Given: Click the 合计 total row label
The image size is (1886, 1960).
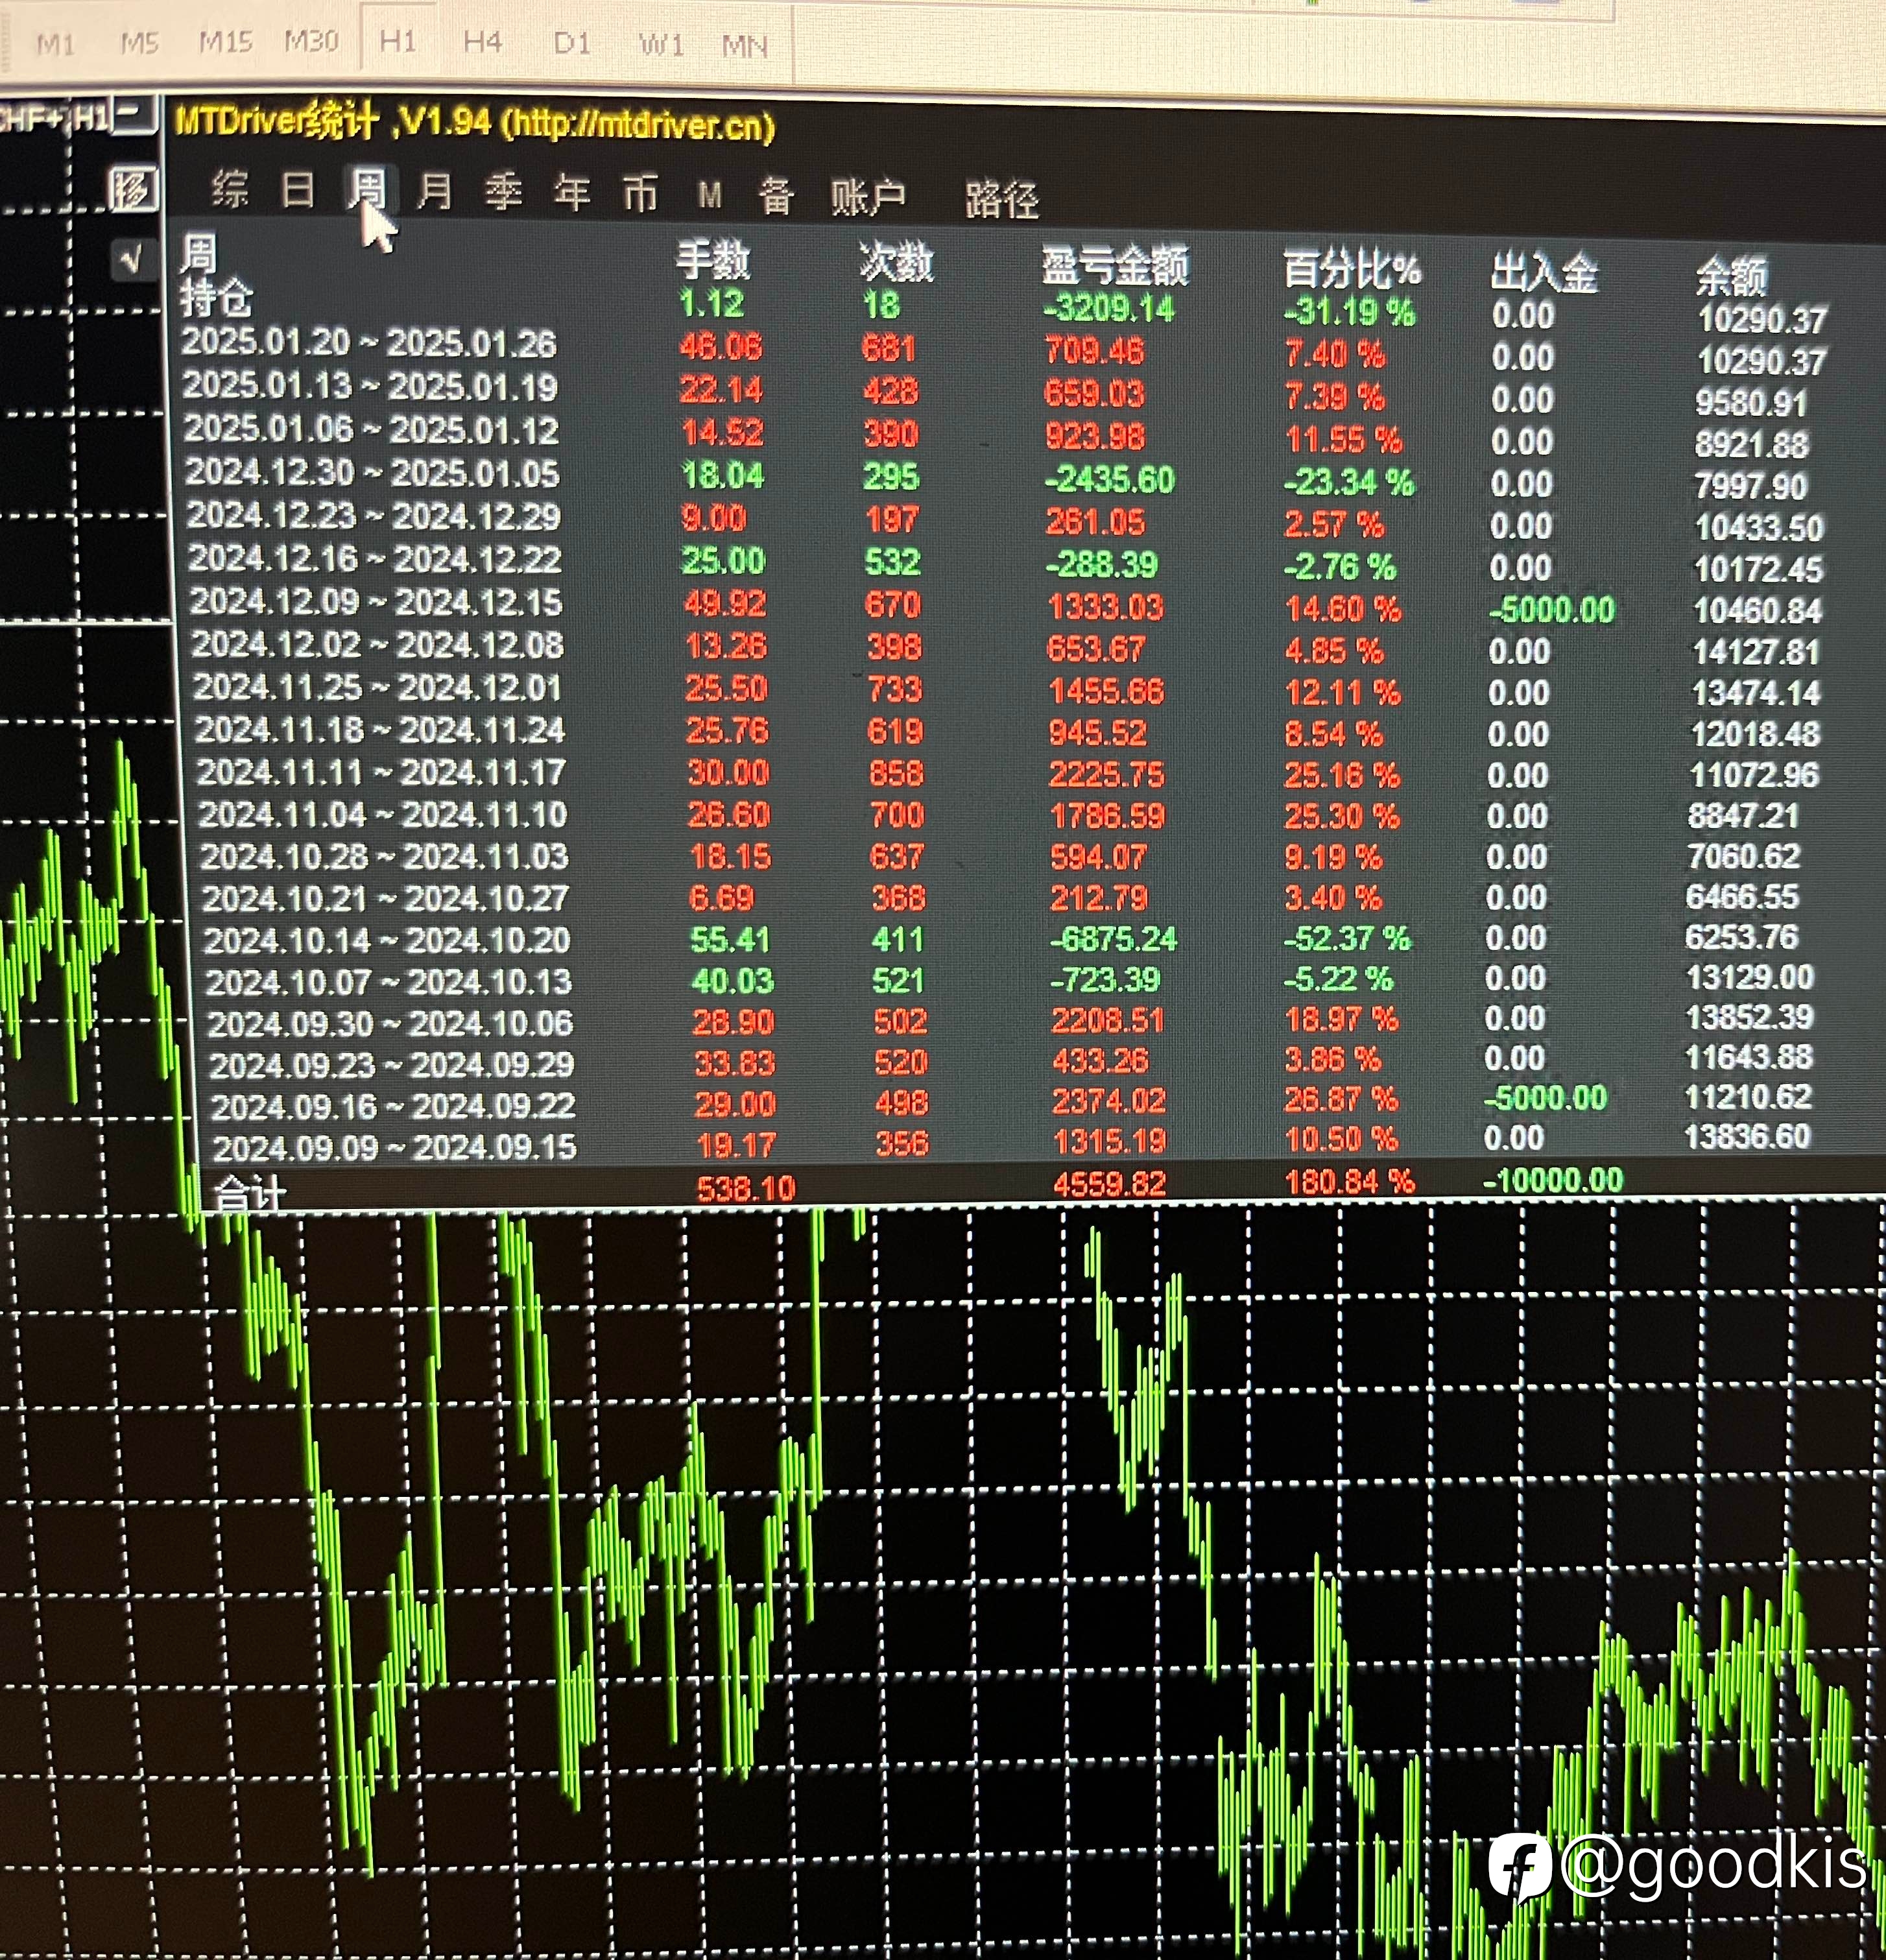Looking at the screenshot, I should (x=250, y=1192).
